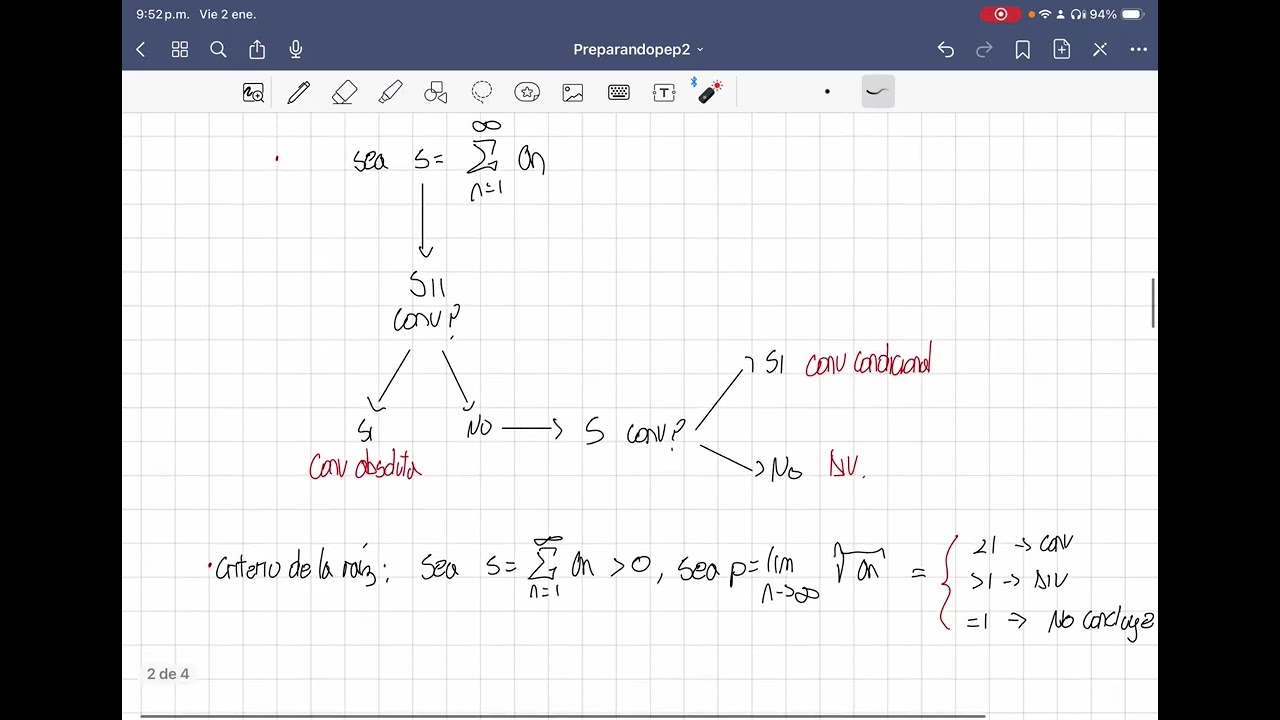The height and width of the screenshot is (720, 1280).
Task: Select the curved stroke style option
Action: (877, 92)
